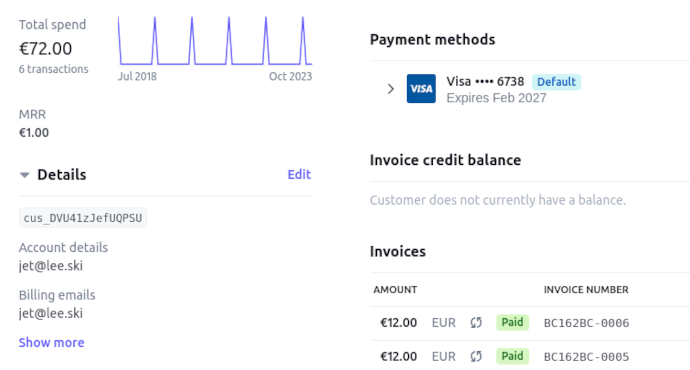Click Paid badge for invoice BC162BC-0005
The image size is (690, 370).
click(512, 356)
